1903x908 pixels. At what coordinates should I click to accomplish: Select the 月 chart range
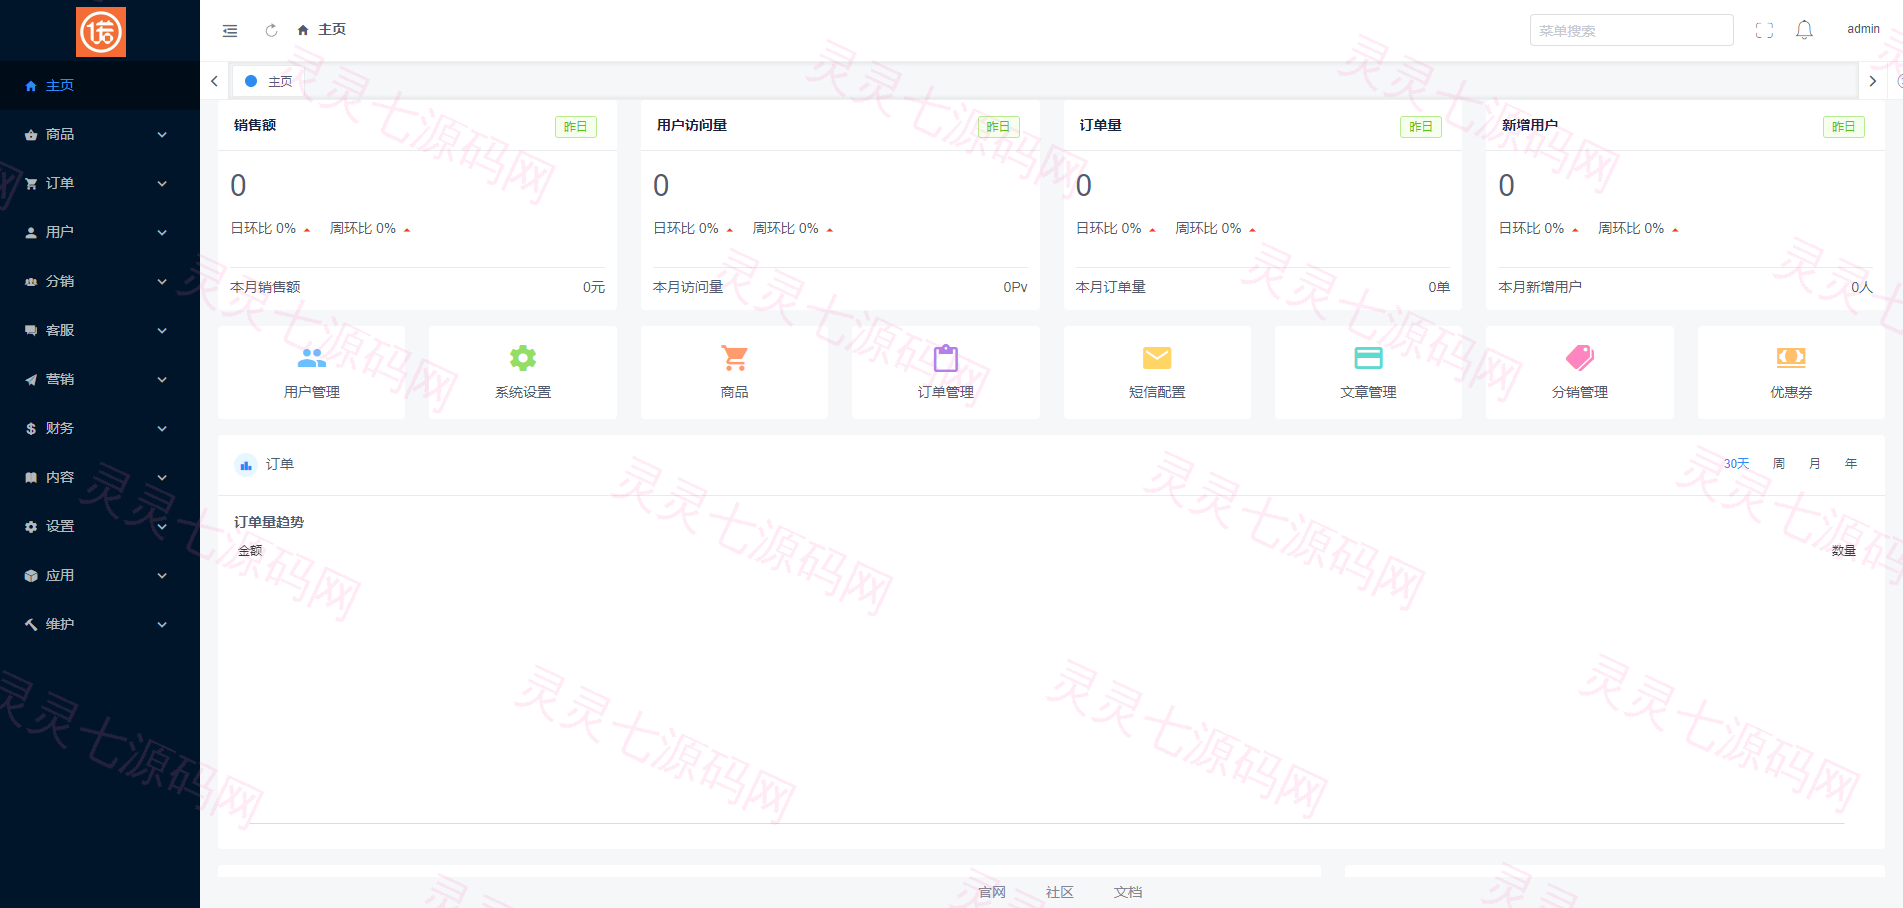click(1815, 464)
